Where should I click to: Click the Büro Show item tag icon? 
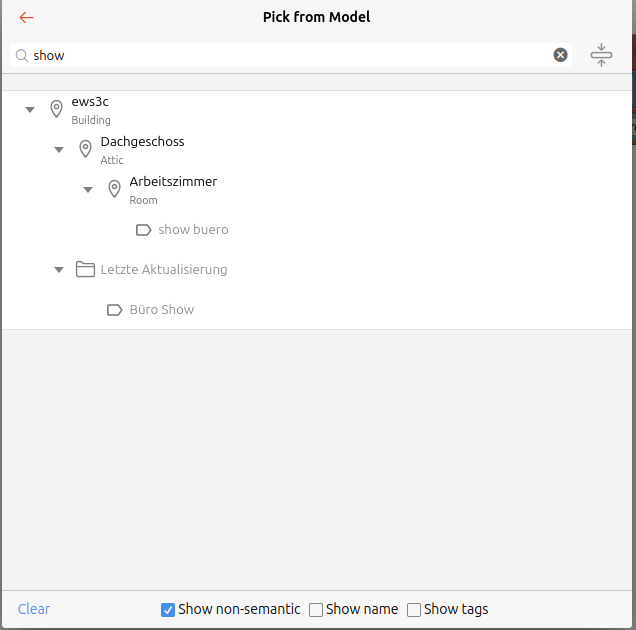(115, 310)
